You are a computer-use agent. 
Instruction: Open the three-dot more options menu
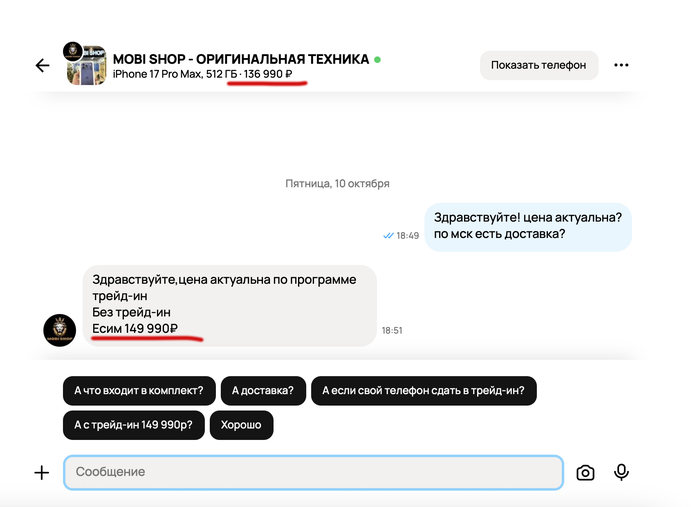point(621,65)
